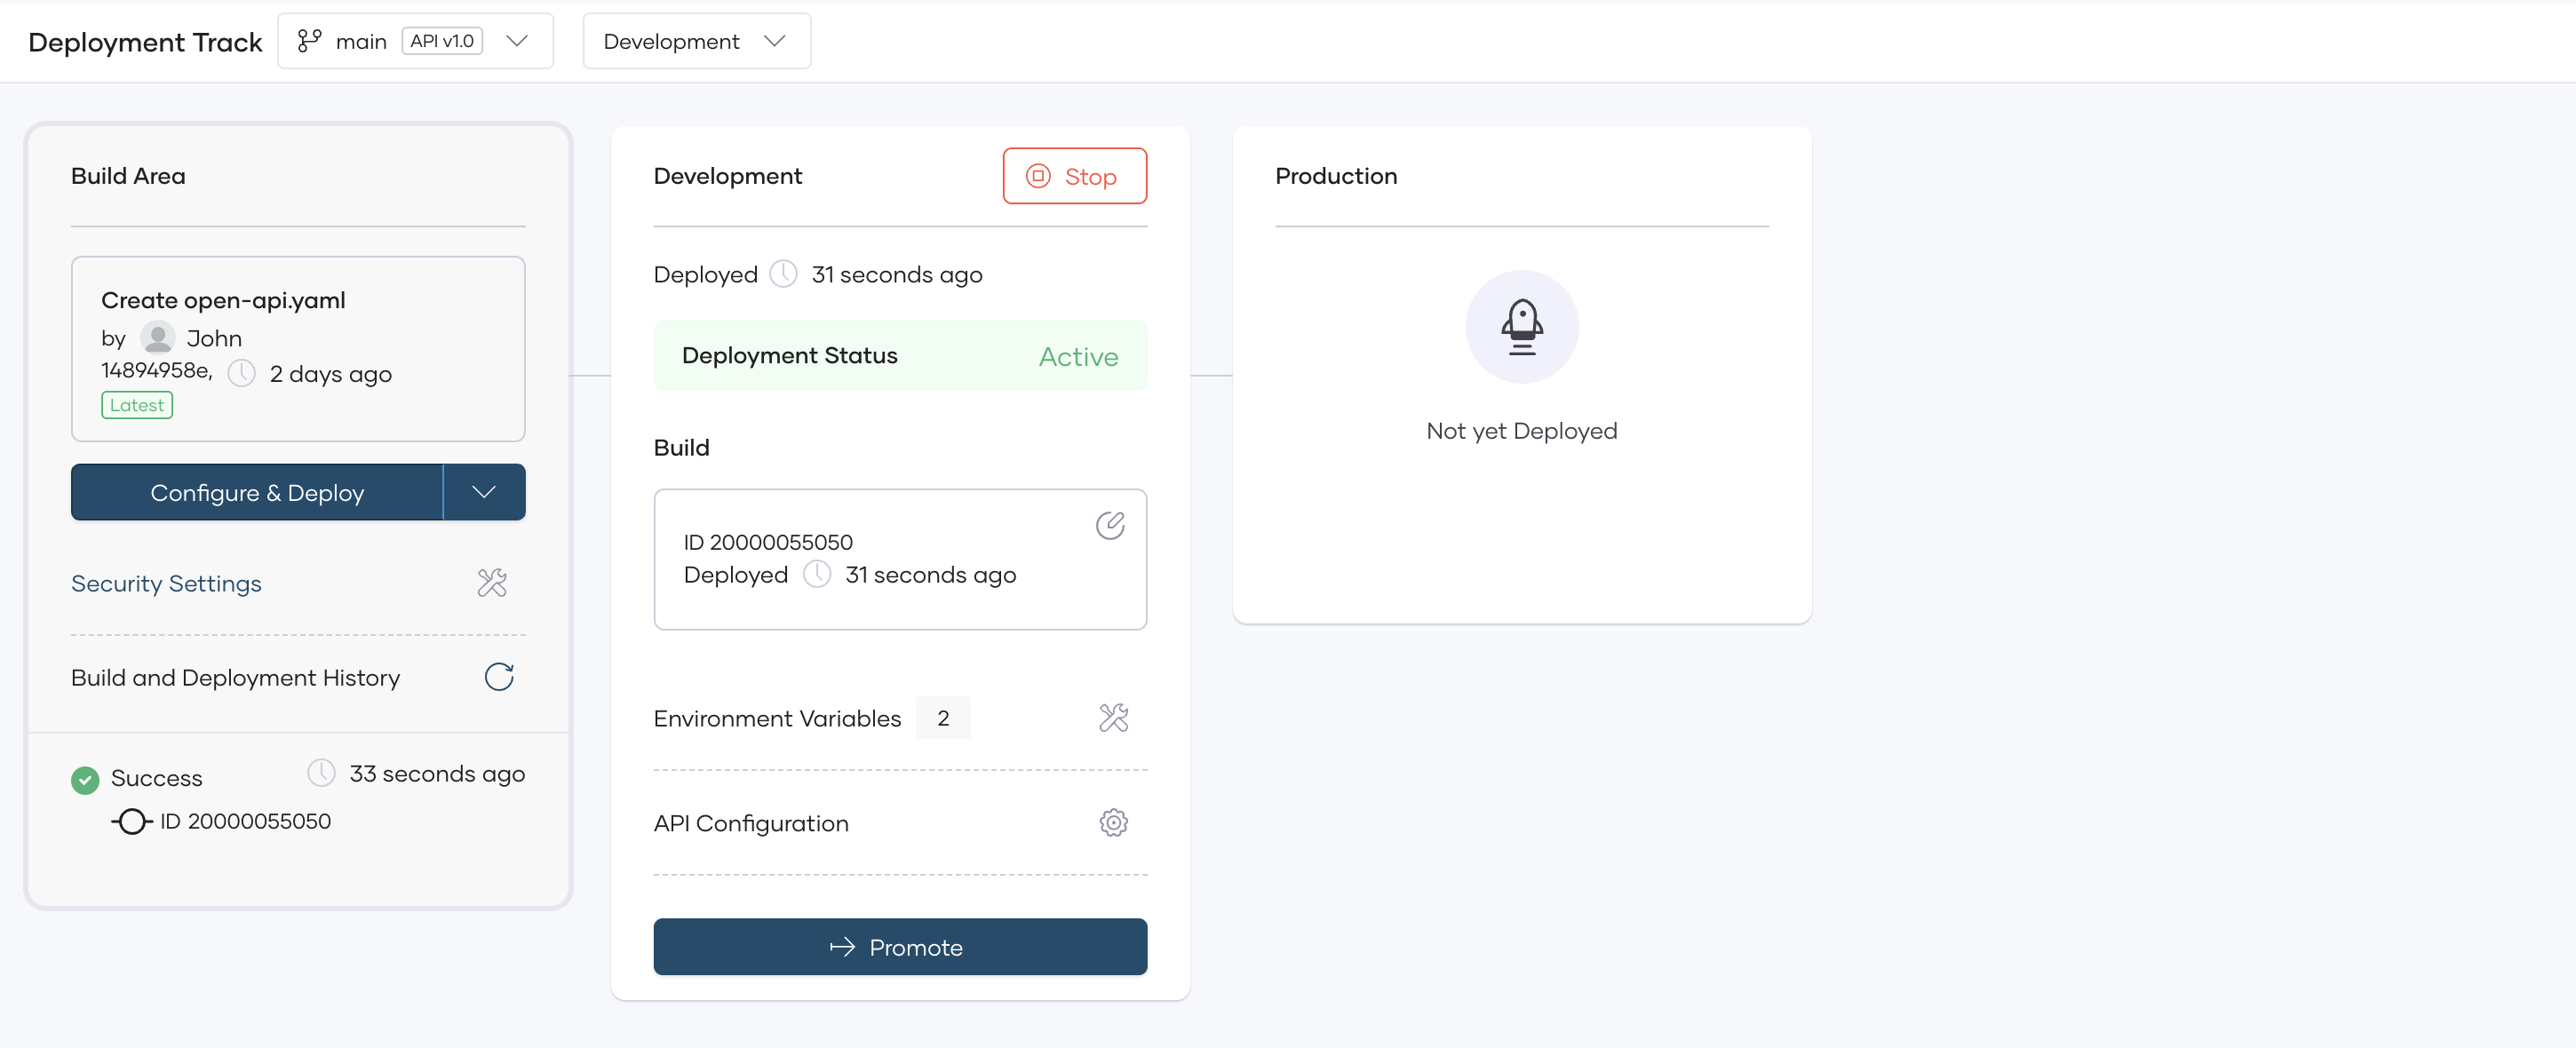Click the green Success check icon
The width and height of the screenshot is (2576, 1048).
(x=85, y=780)
